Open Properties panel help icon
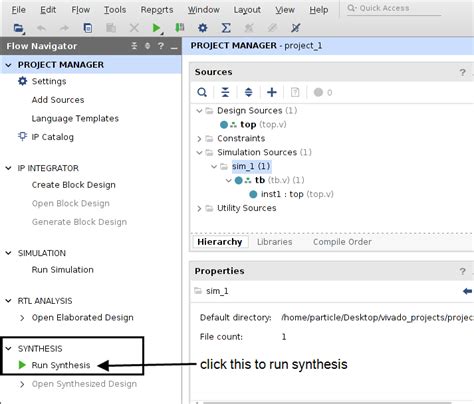This screenshot has height=404, width=474. 462,271
